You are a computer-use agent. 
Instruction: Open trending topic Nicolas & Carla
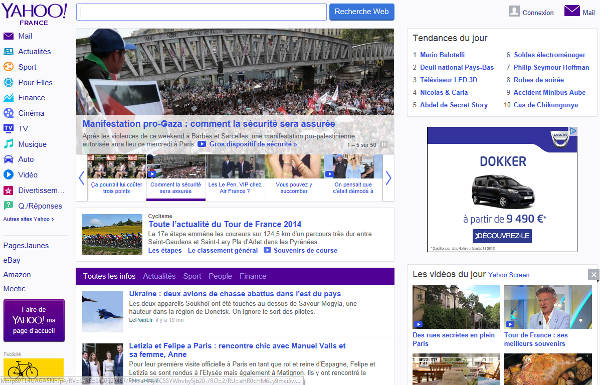point(444,92)
